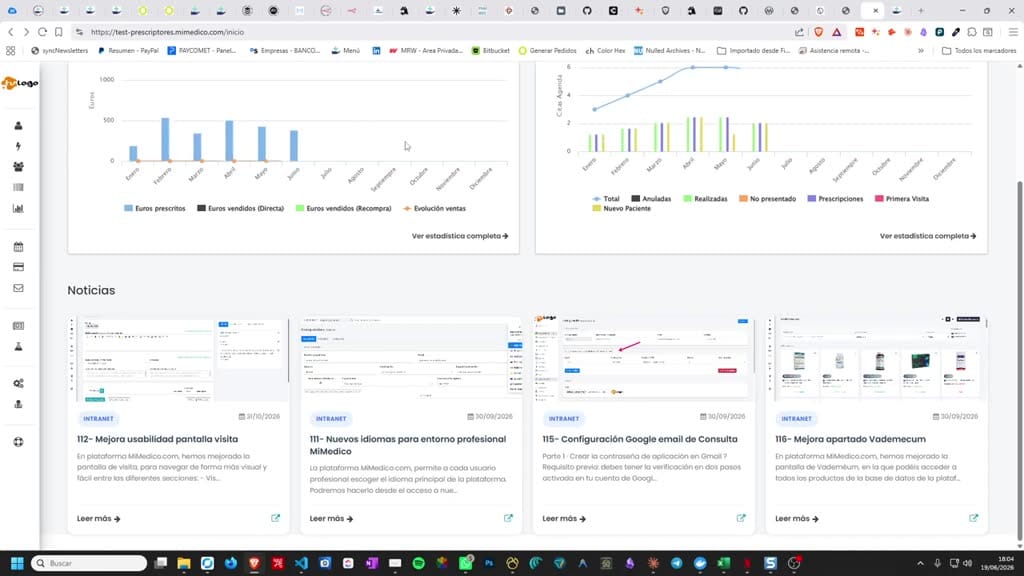Open the flask laboratory sidebar icon

(18, 347)
